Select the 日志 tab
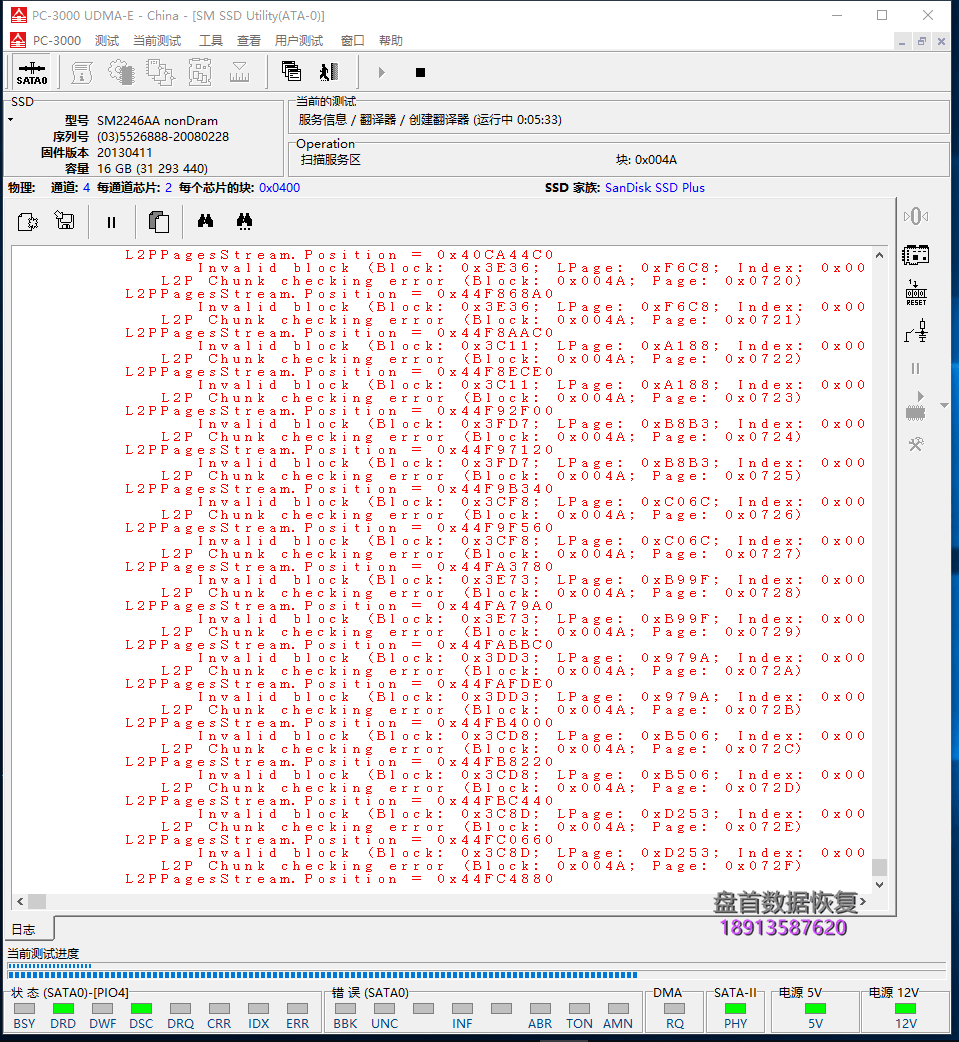Viewport: 959px width, 1042px height. click(x=24, y=930)
